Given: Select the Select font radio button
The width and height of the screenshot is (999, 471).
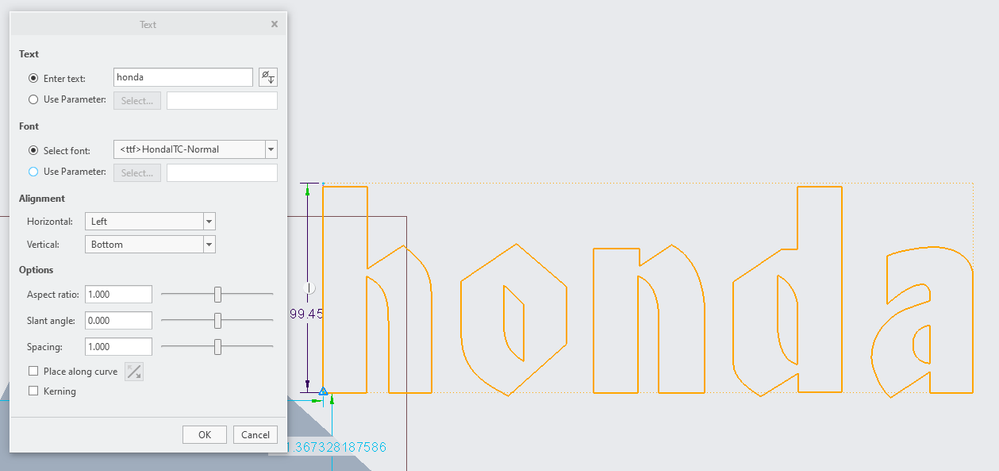Looking at the screenshot, I should (x=33, y=150).
